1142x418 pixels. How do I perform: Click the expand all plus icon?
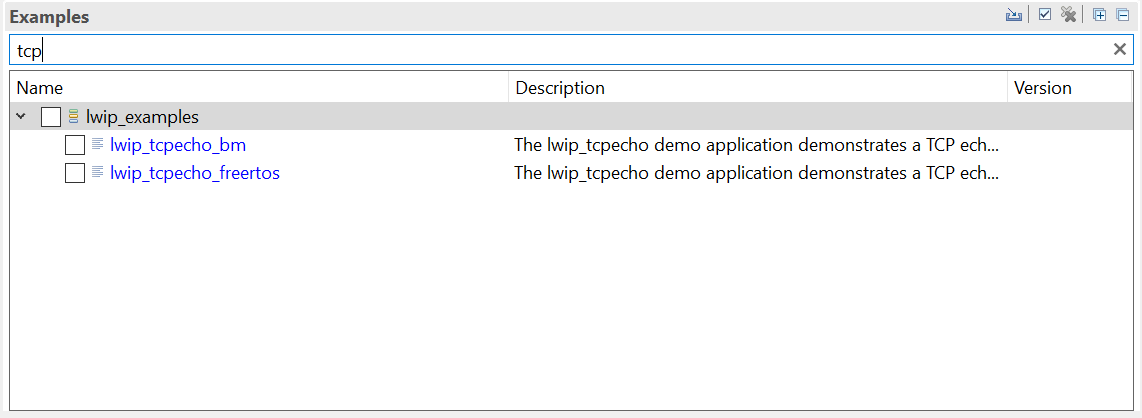[x=1099, y=15]
